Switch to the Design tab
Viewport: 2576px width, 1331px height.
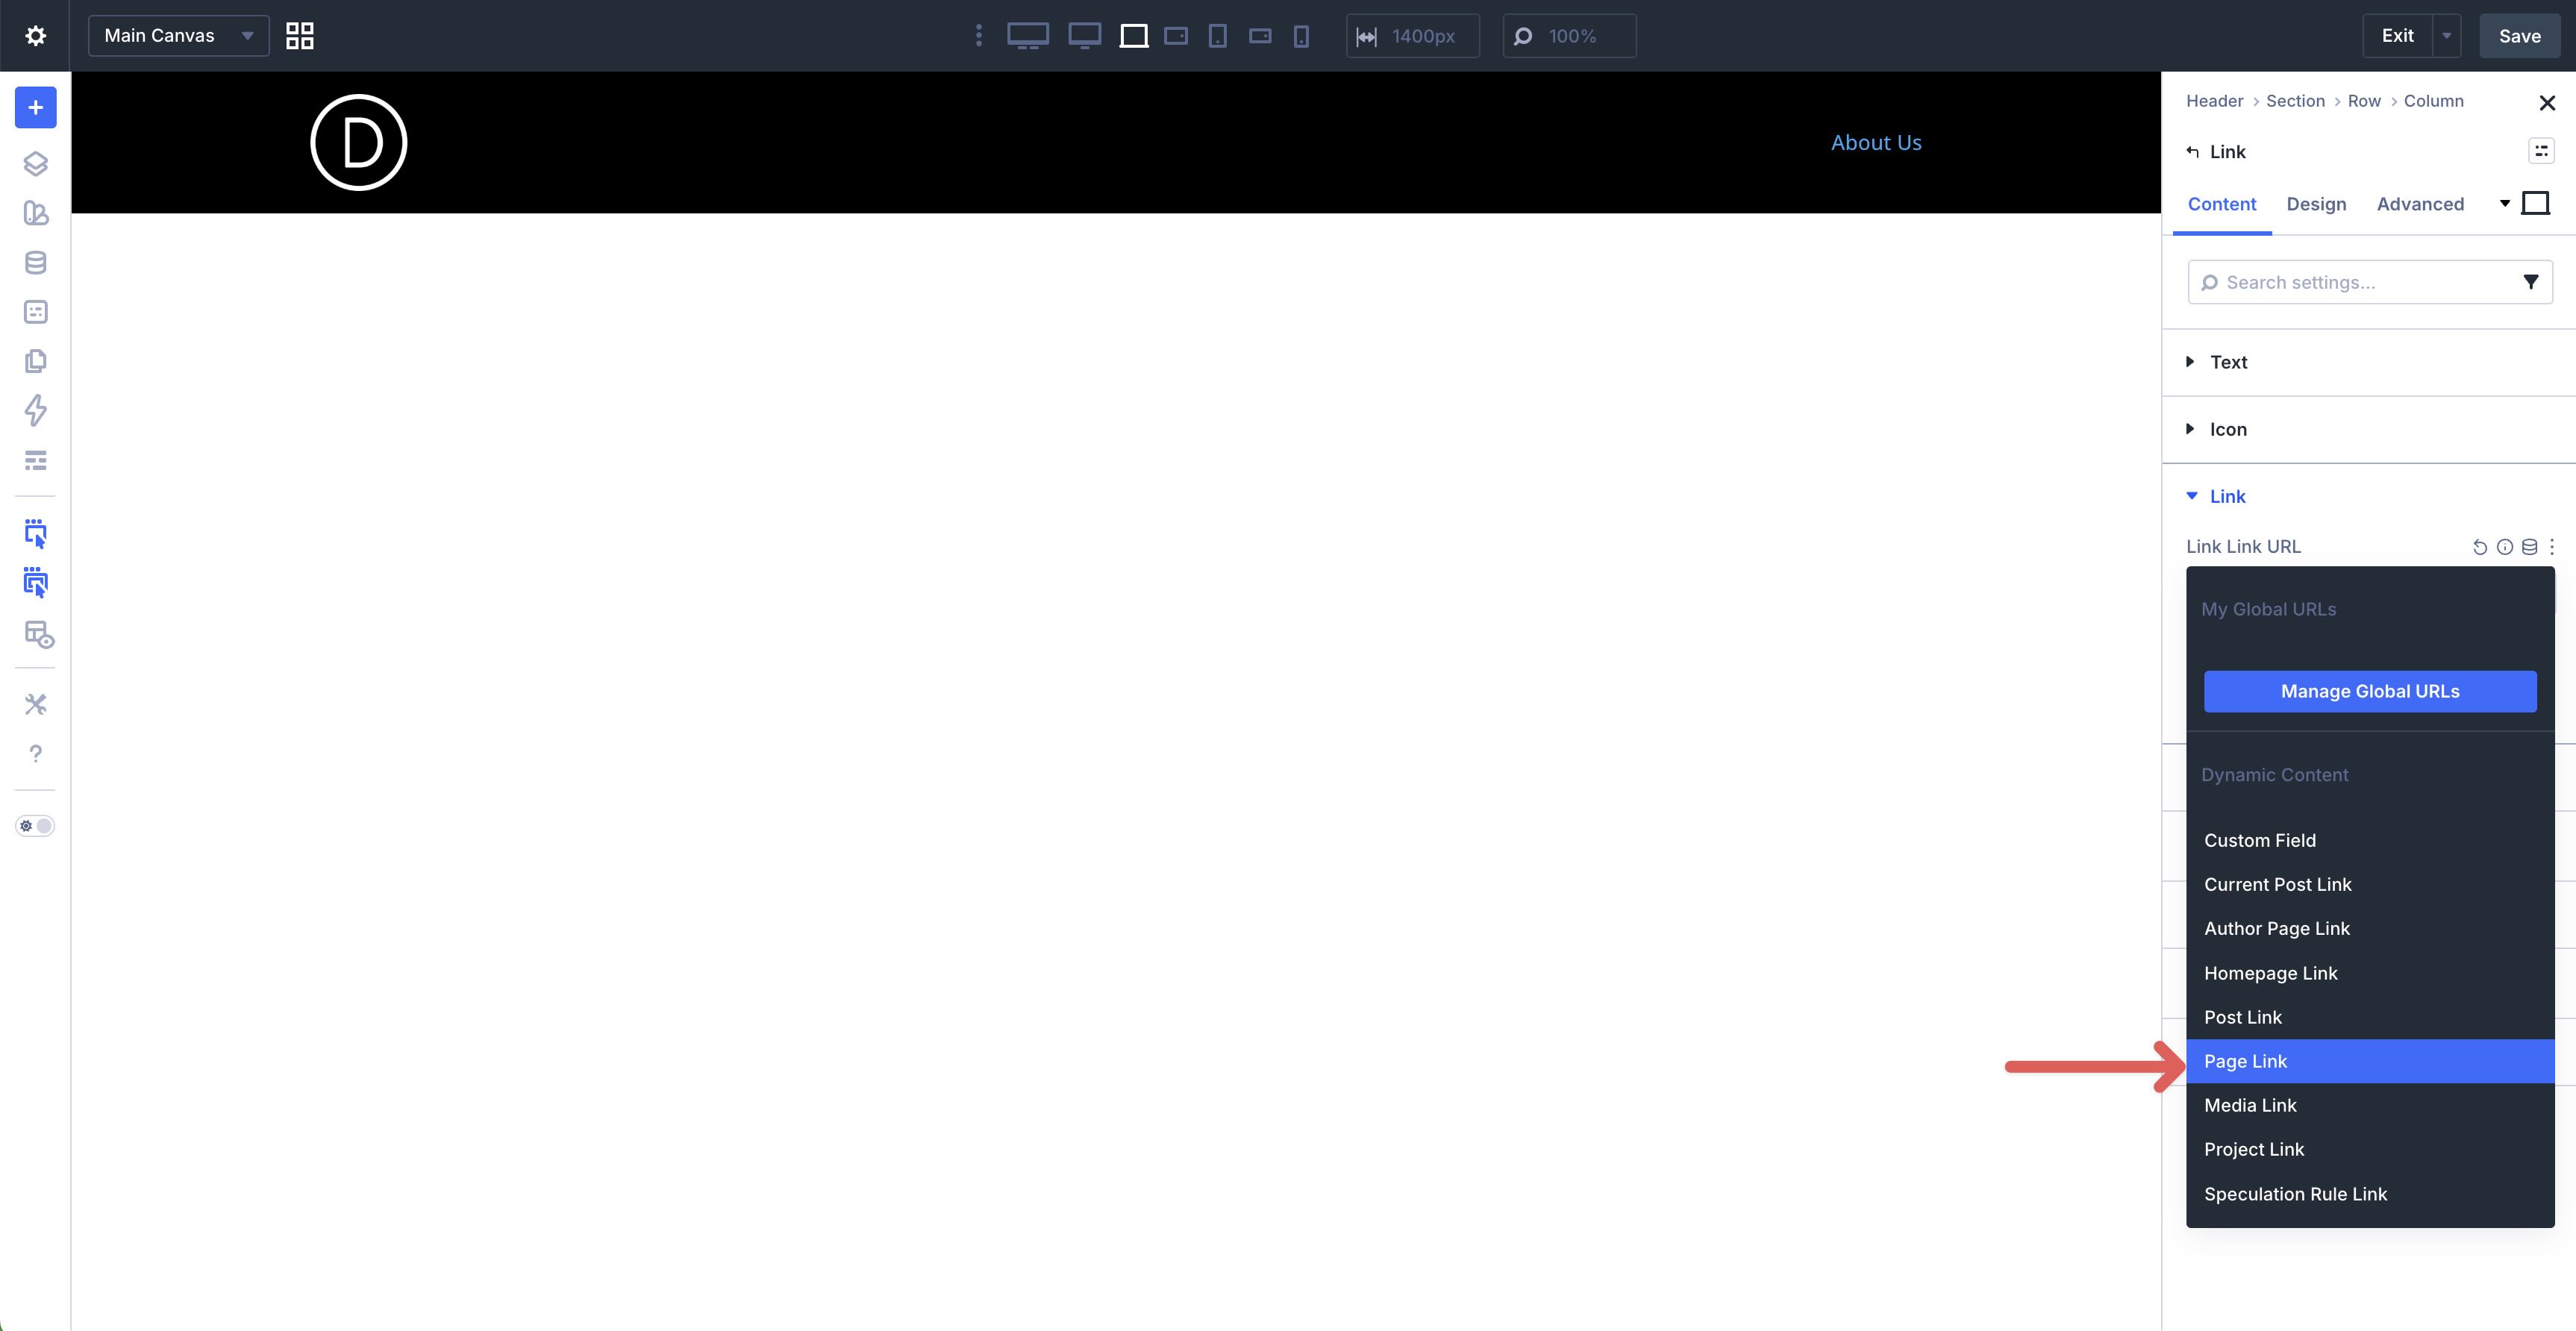2317,204
